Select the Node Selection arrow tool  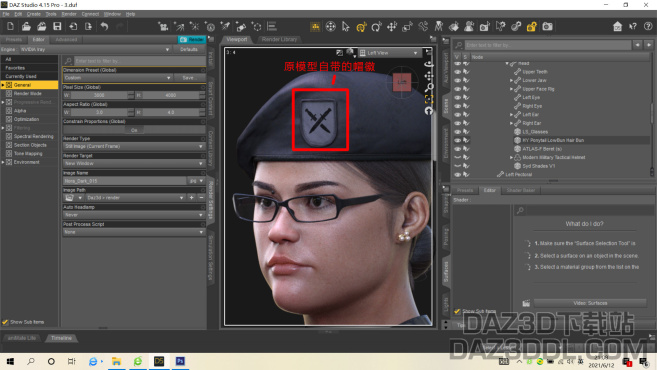[x=346, y=27]
